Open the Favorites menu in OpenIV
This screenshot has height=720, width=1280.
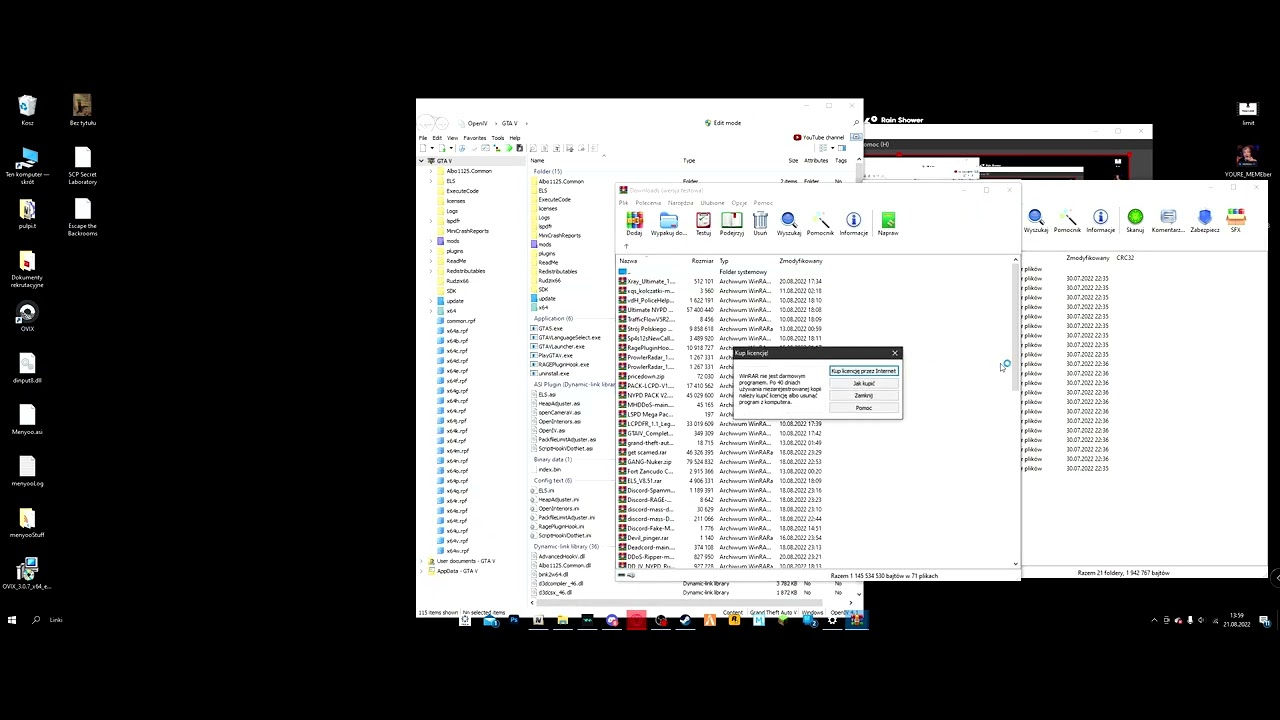474,138
